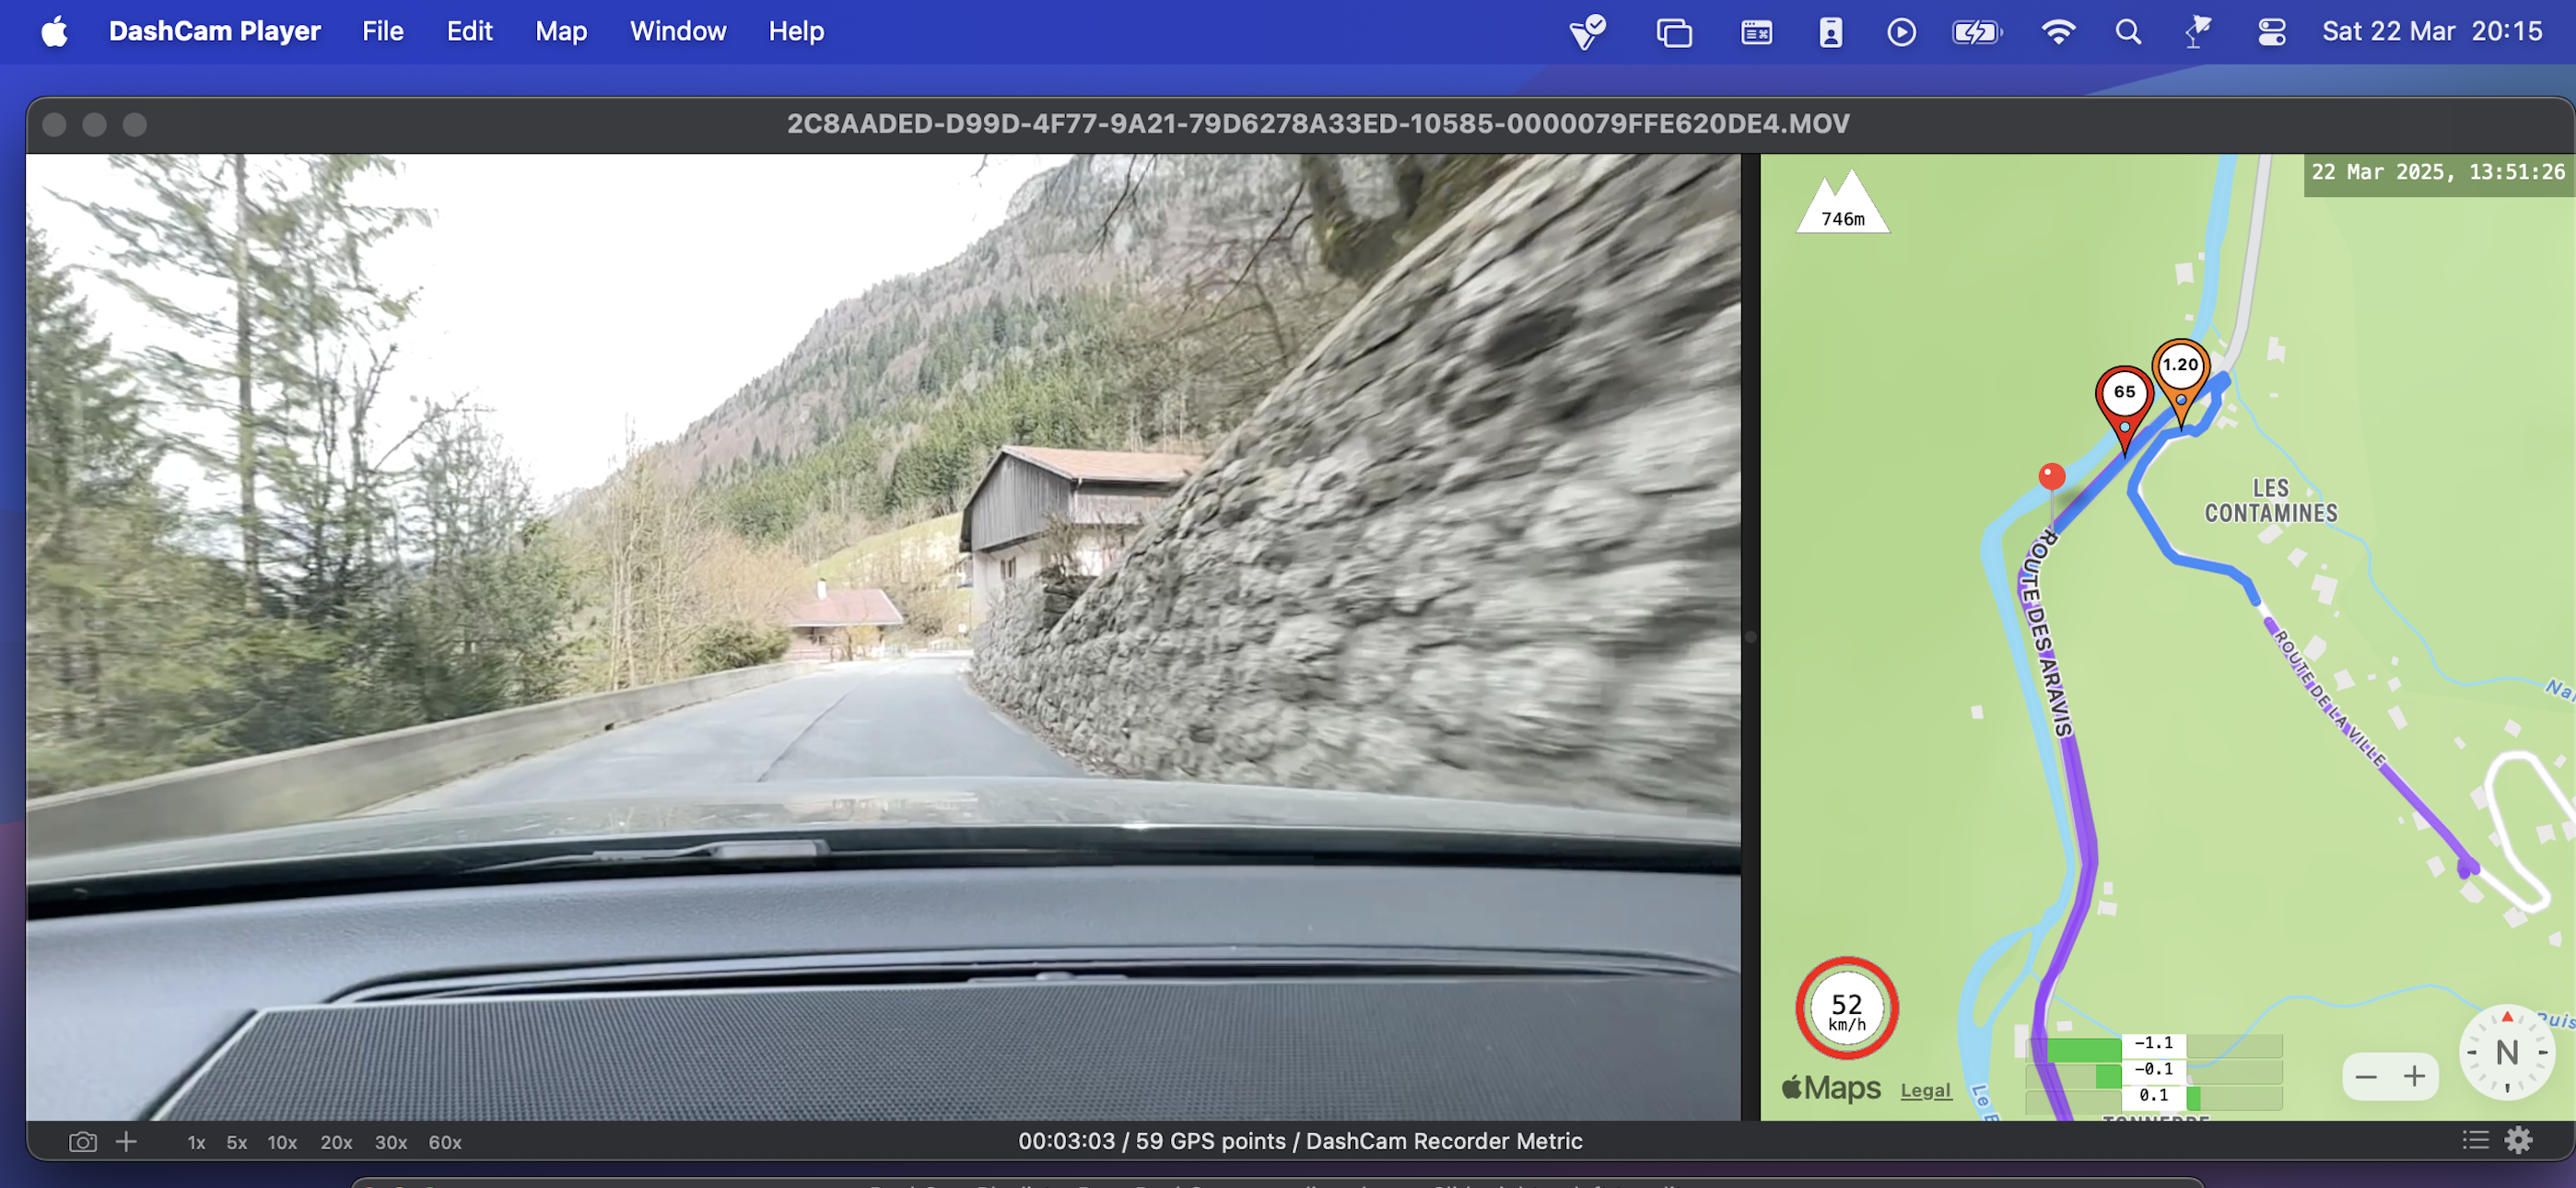Open Control Center in menu bar
The width and height of the screenshot is (2576, 1188).
tap(2271, 32)
